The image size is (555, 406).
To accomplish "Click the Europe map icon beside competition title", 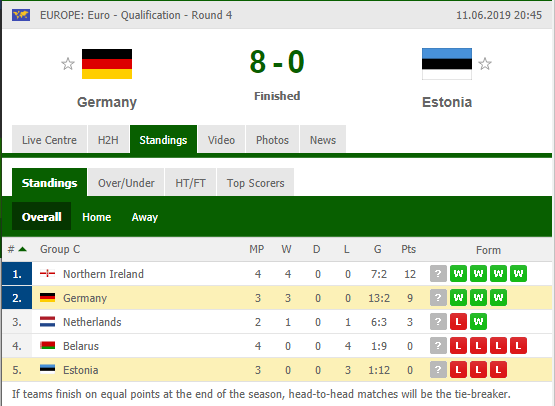I will click(x=21, y=15).
